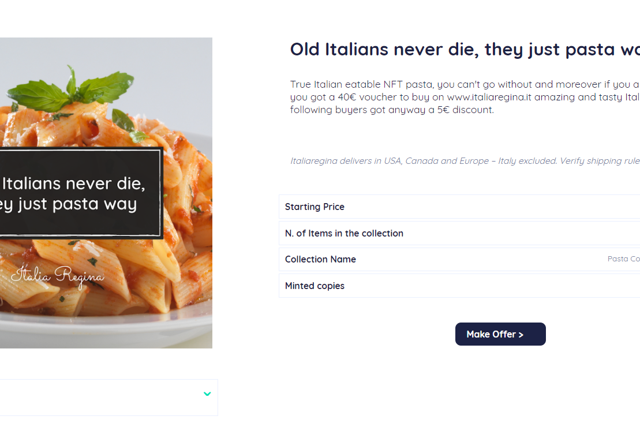The width and height of the screenshot is (640, 431).
Task: Click the Make Offer button
Action: [499, 334]
